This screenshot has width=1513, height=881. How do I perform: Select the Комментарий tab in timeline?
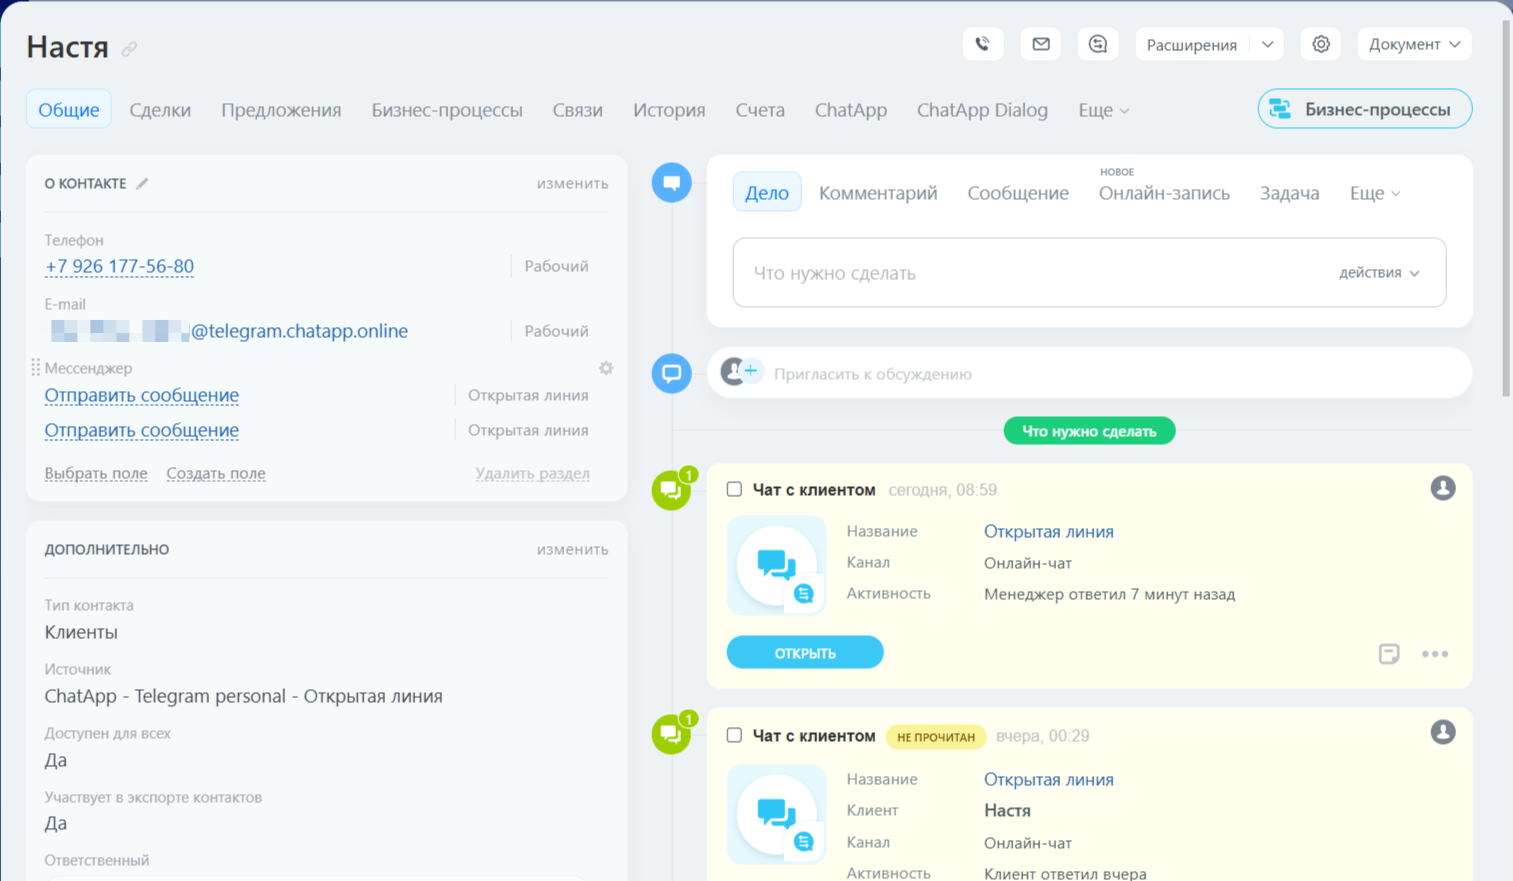coord(878,193)
